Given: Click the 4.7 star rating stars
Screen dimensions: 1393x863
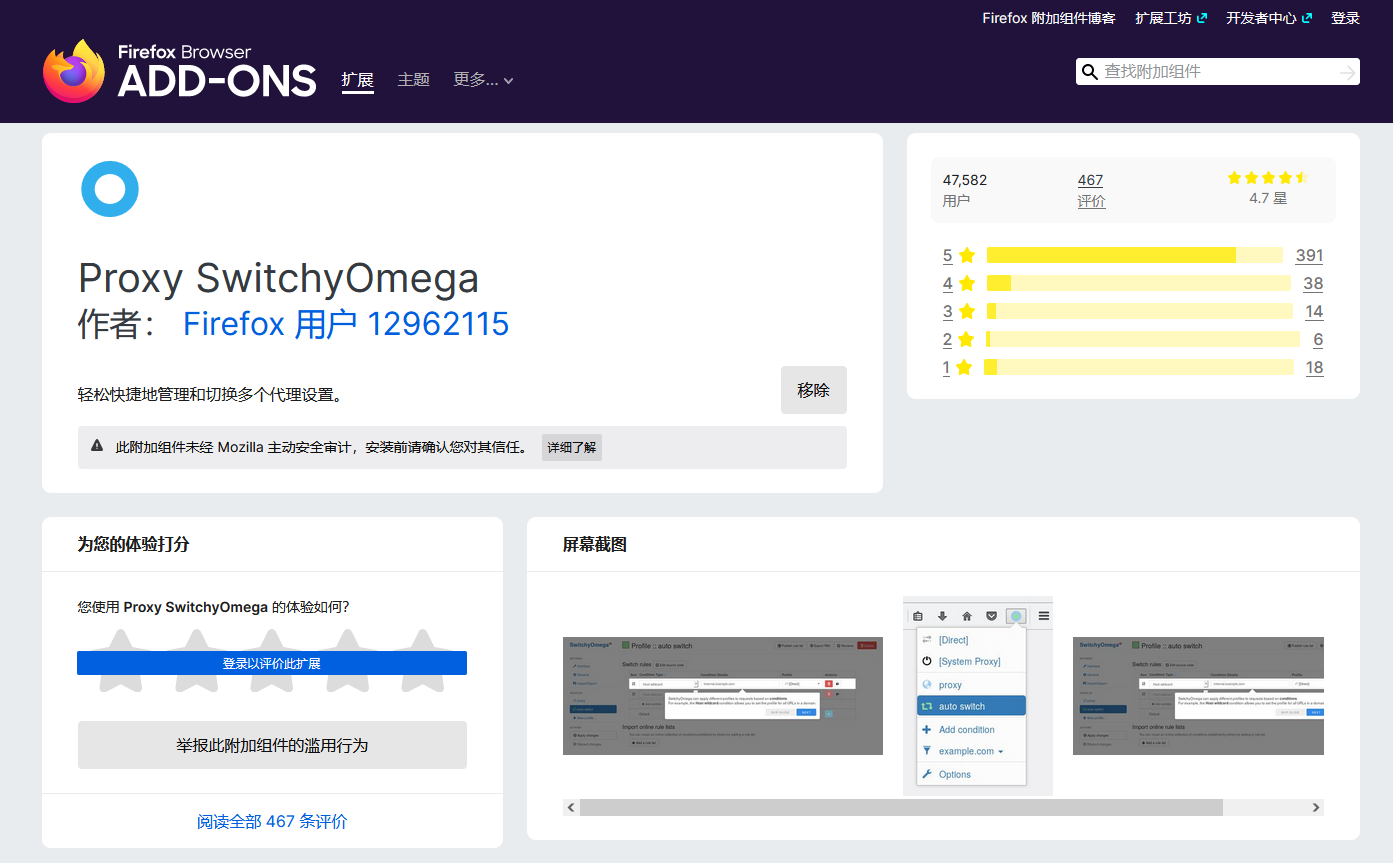Looking at the screenshot, I should coord(1268,178).
